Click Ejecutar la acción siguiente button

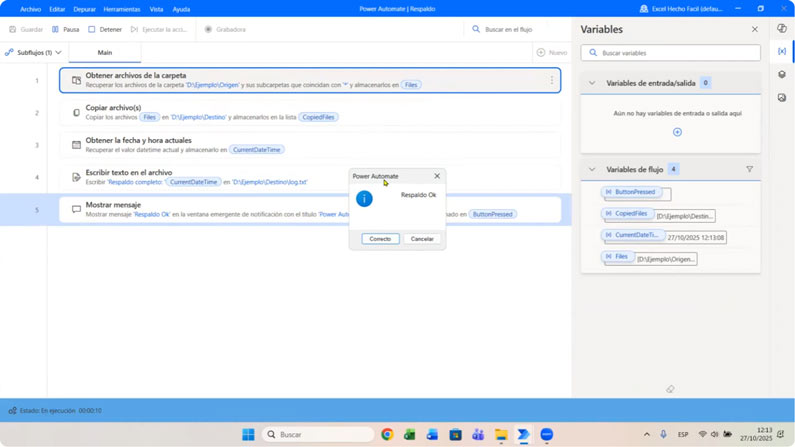coord(159,29)
